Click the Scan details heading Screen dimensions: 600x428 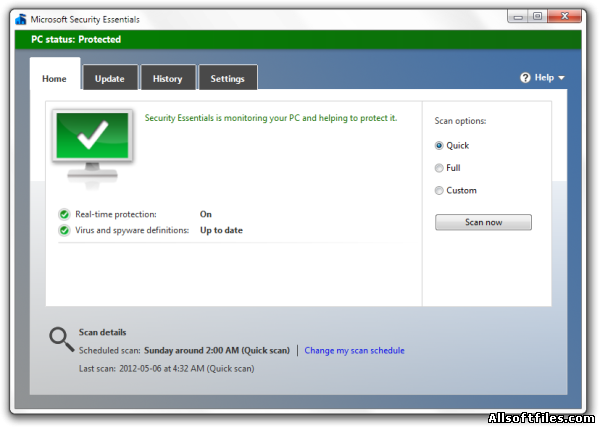103,332
